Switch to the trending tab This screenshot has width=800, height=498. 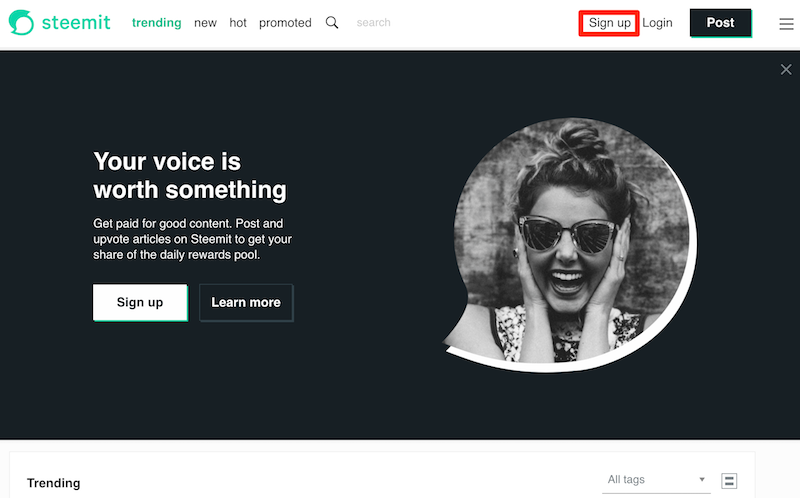click(x=156, y=23)
